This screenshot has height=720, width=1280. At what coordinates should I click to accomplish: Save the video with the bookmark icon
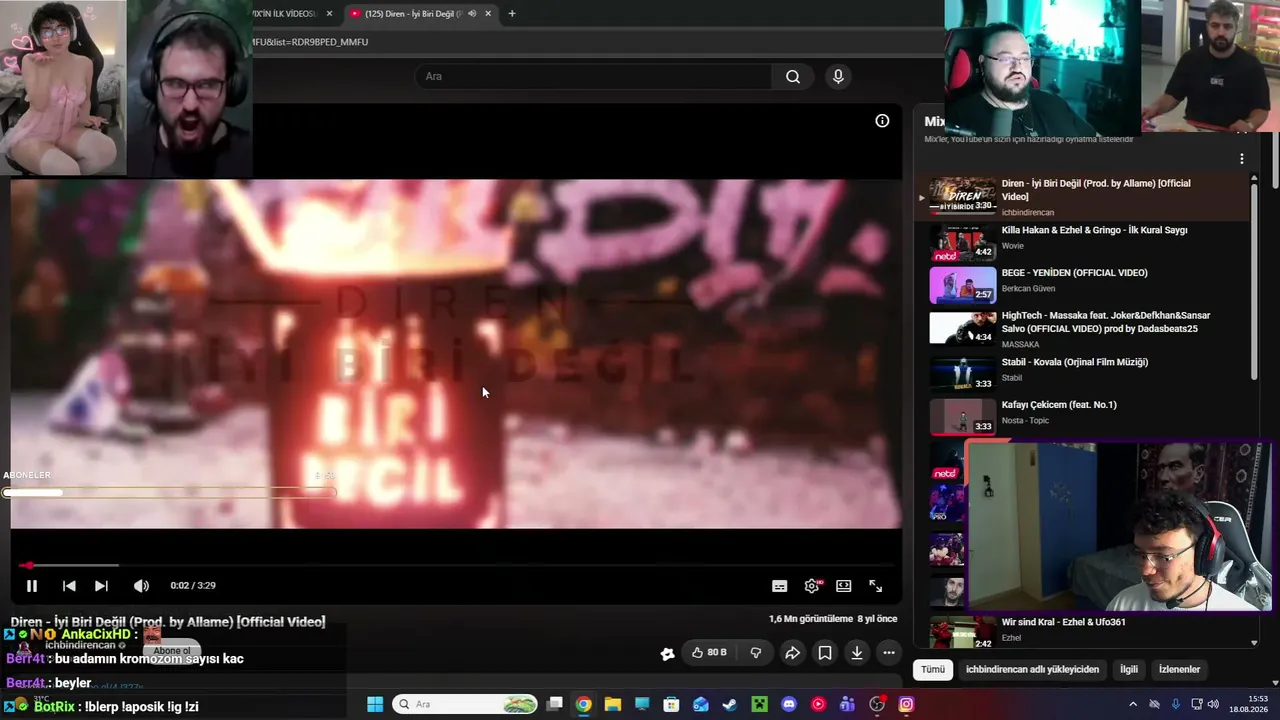825,653
